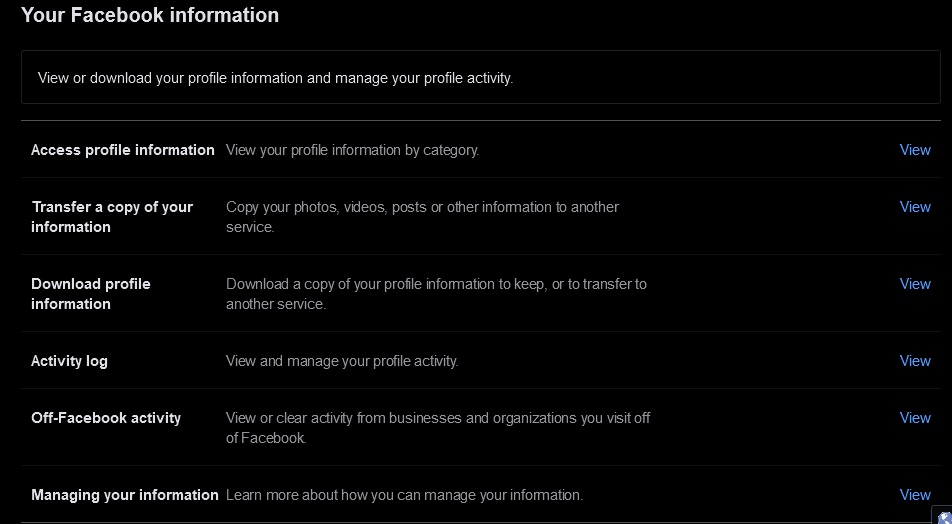
Task: Select the Off-Facebook activity row title
Action: click(106, 418)
